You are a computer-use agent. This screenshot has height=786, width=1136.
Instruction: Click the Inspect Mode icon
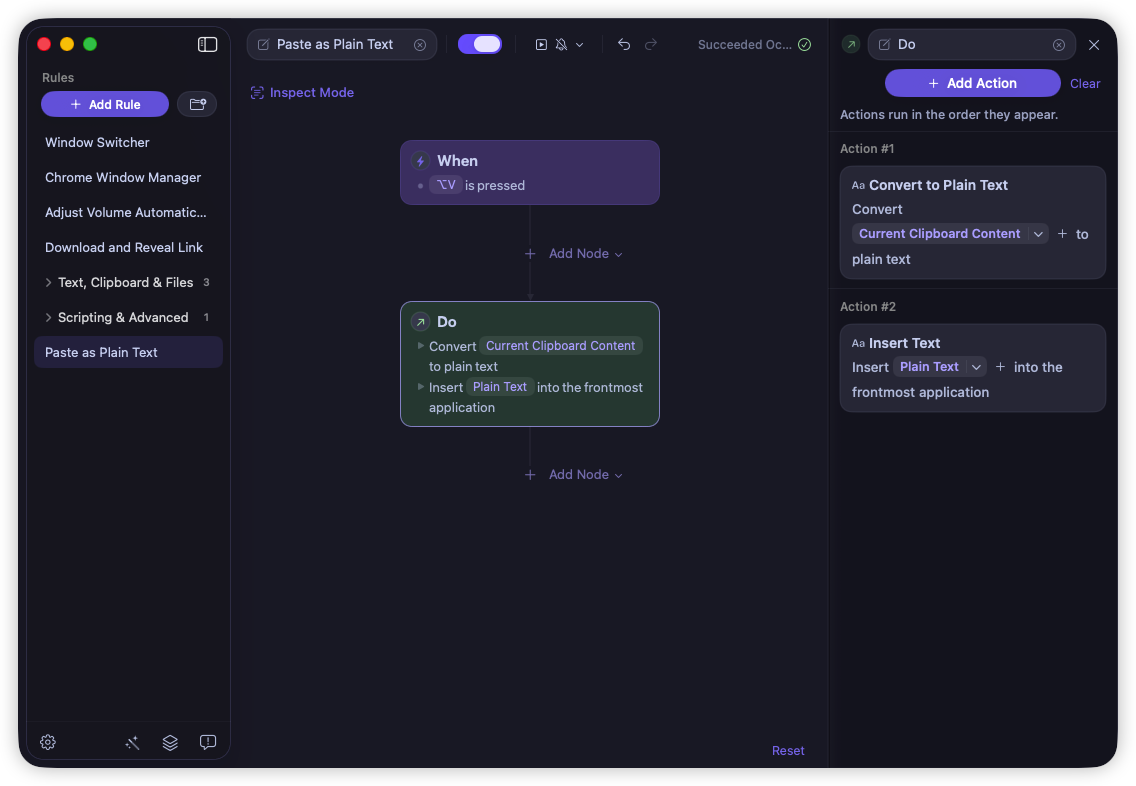(x=257, y=93)
